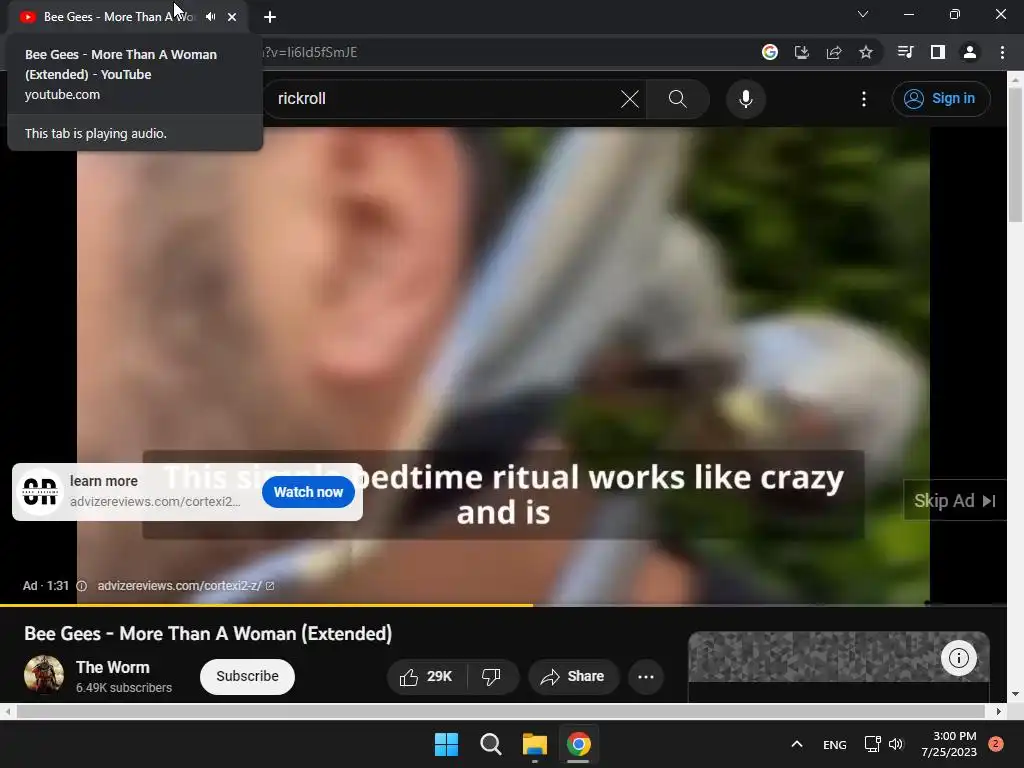Click Watch now on the ad
Image resolution: width=1024 pixels, height=768 pixels.
click(x=308, y=492)
